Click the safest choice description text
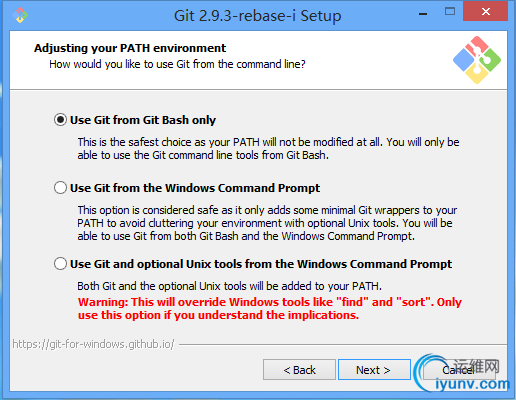Viewport: 516px width, 400px height. point(268,149)
